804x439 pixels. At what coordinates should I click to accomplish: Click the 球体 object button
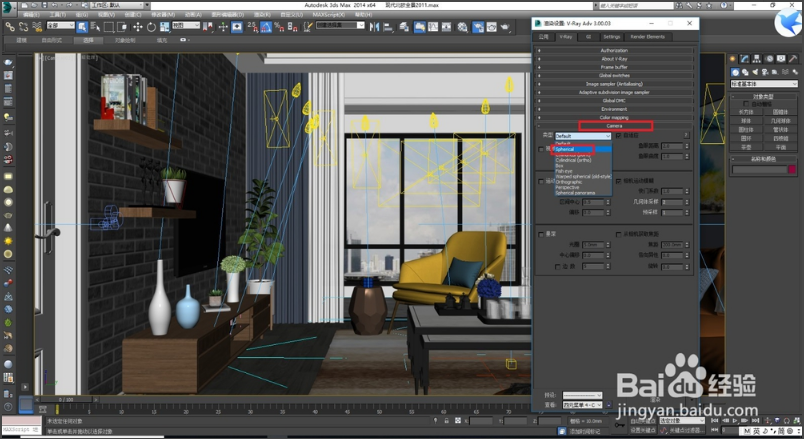746,121
